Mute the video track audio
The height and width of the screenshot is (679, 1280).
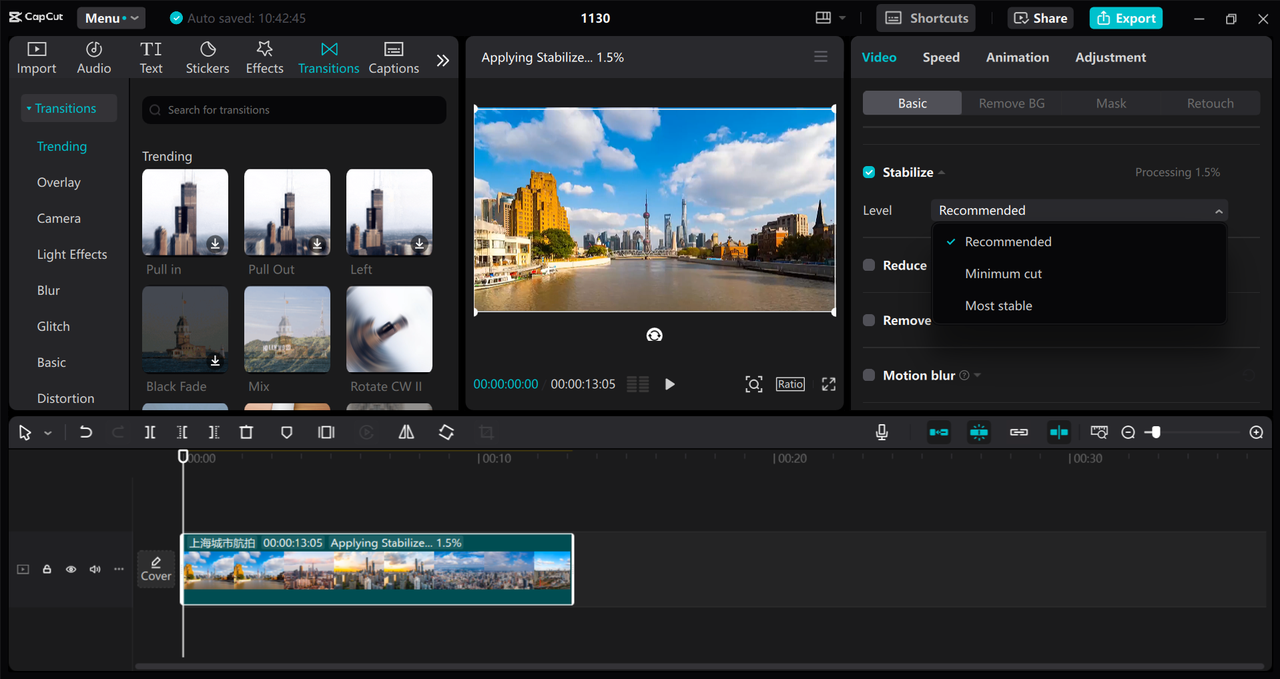tap(95, 569)
